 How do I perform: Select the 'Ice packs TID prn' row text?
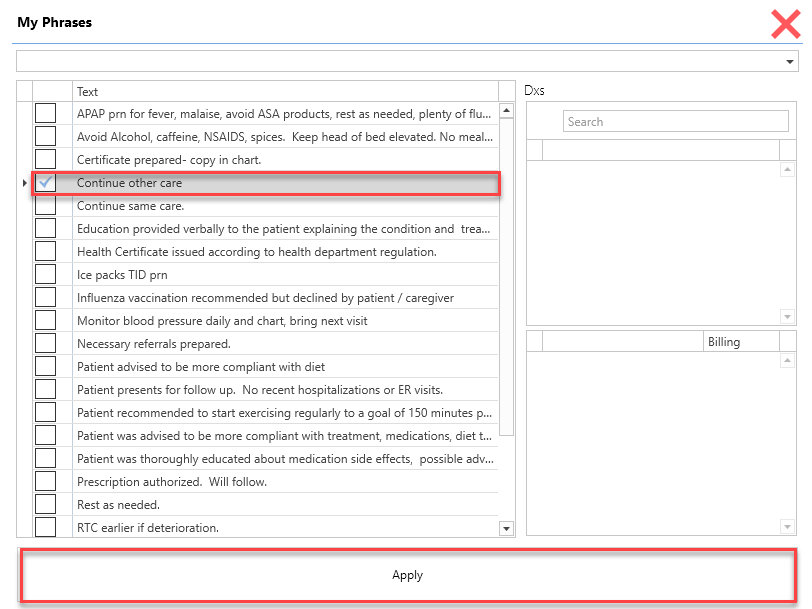click(122, 275)
